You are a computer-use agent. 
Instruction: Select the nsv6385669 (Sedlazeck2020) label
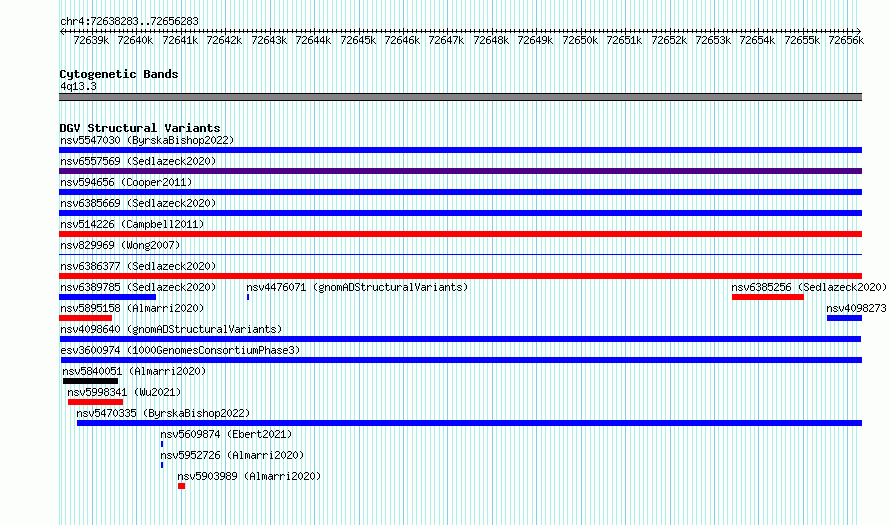pos(138,203)
